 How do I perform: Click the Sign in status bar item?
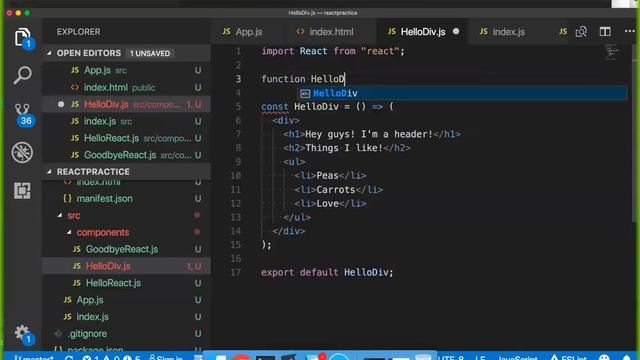(x=166, y=358)
